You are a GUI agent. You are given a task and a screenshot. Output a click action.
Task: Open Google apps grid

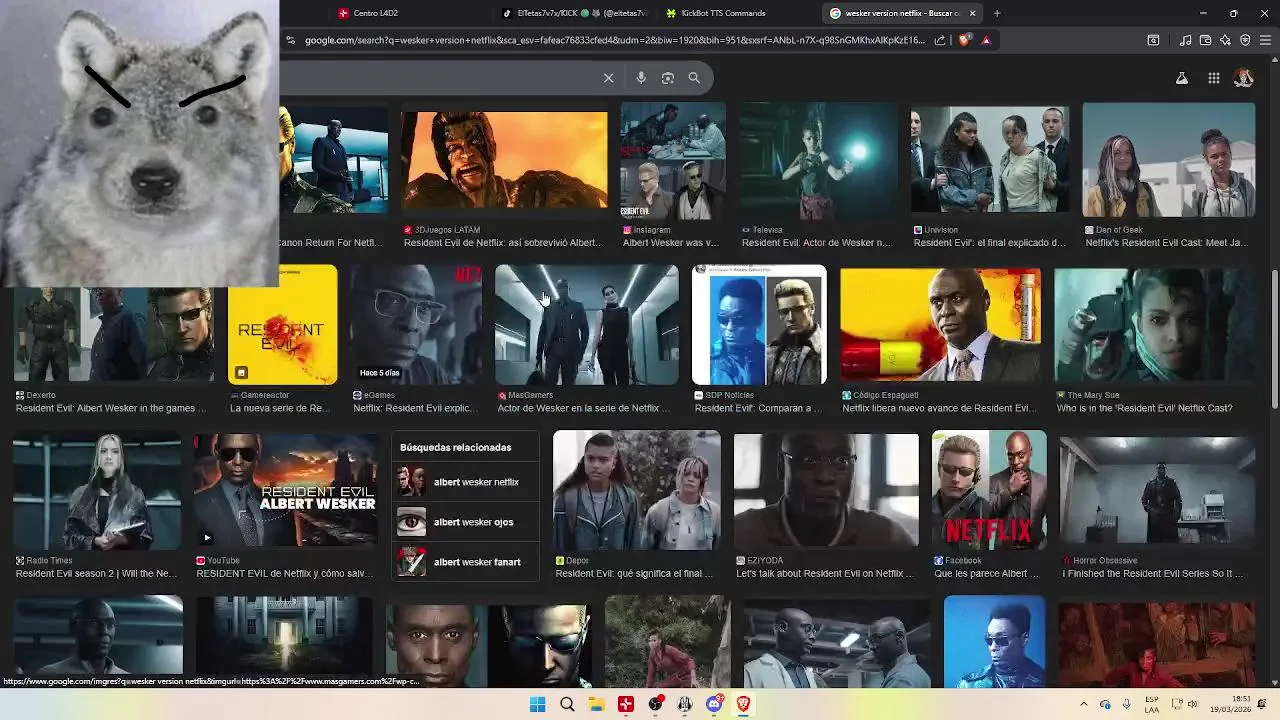pos(1213,78)
